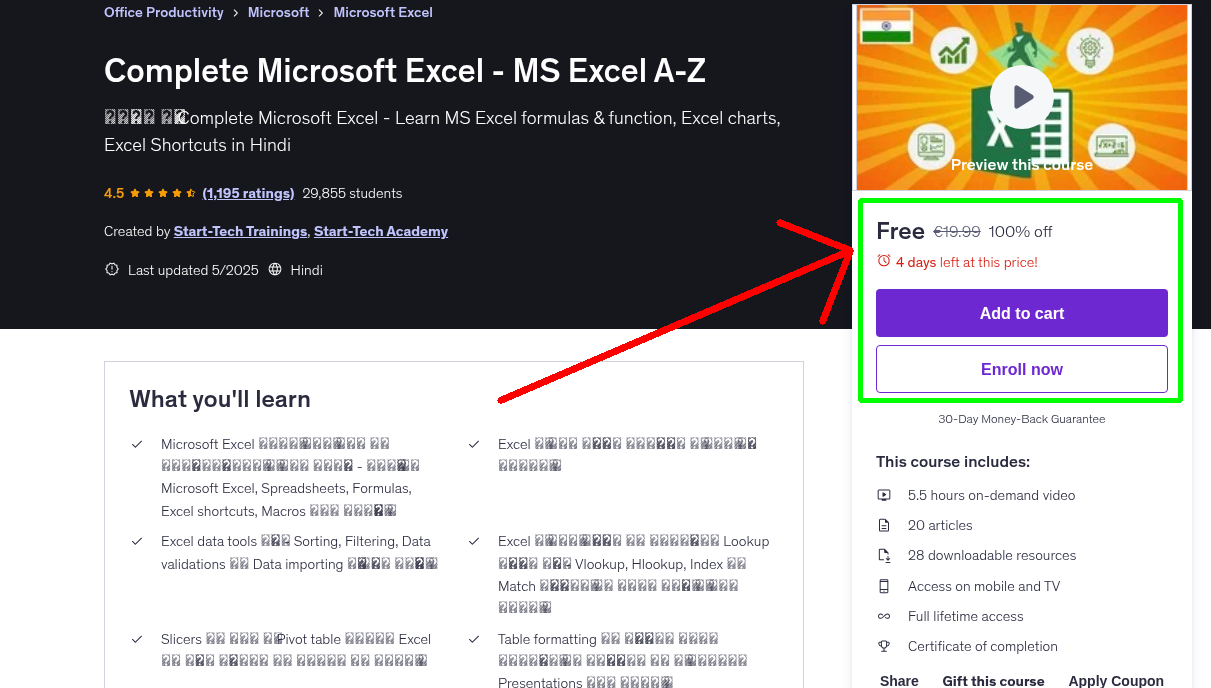Click the This course includes heading

pyautogui.click(x=953, y=462)
